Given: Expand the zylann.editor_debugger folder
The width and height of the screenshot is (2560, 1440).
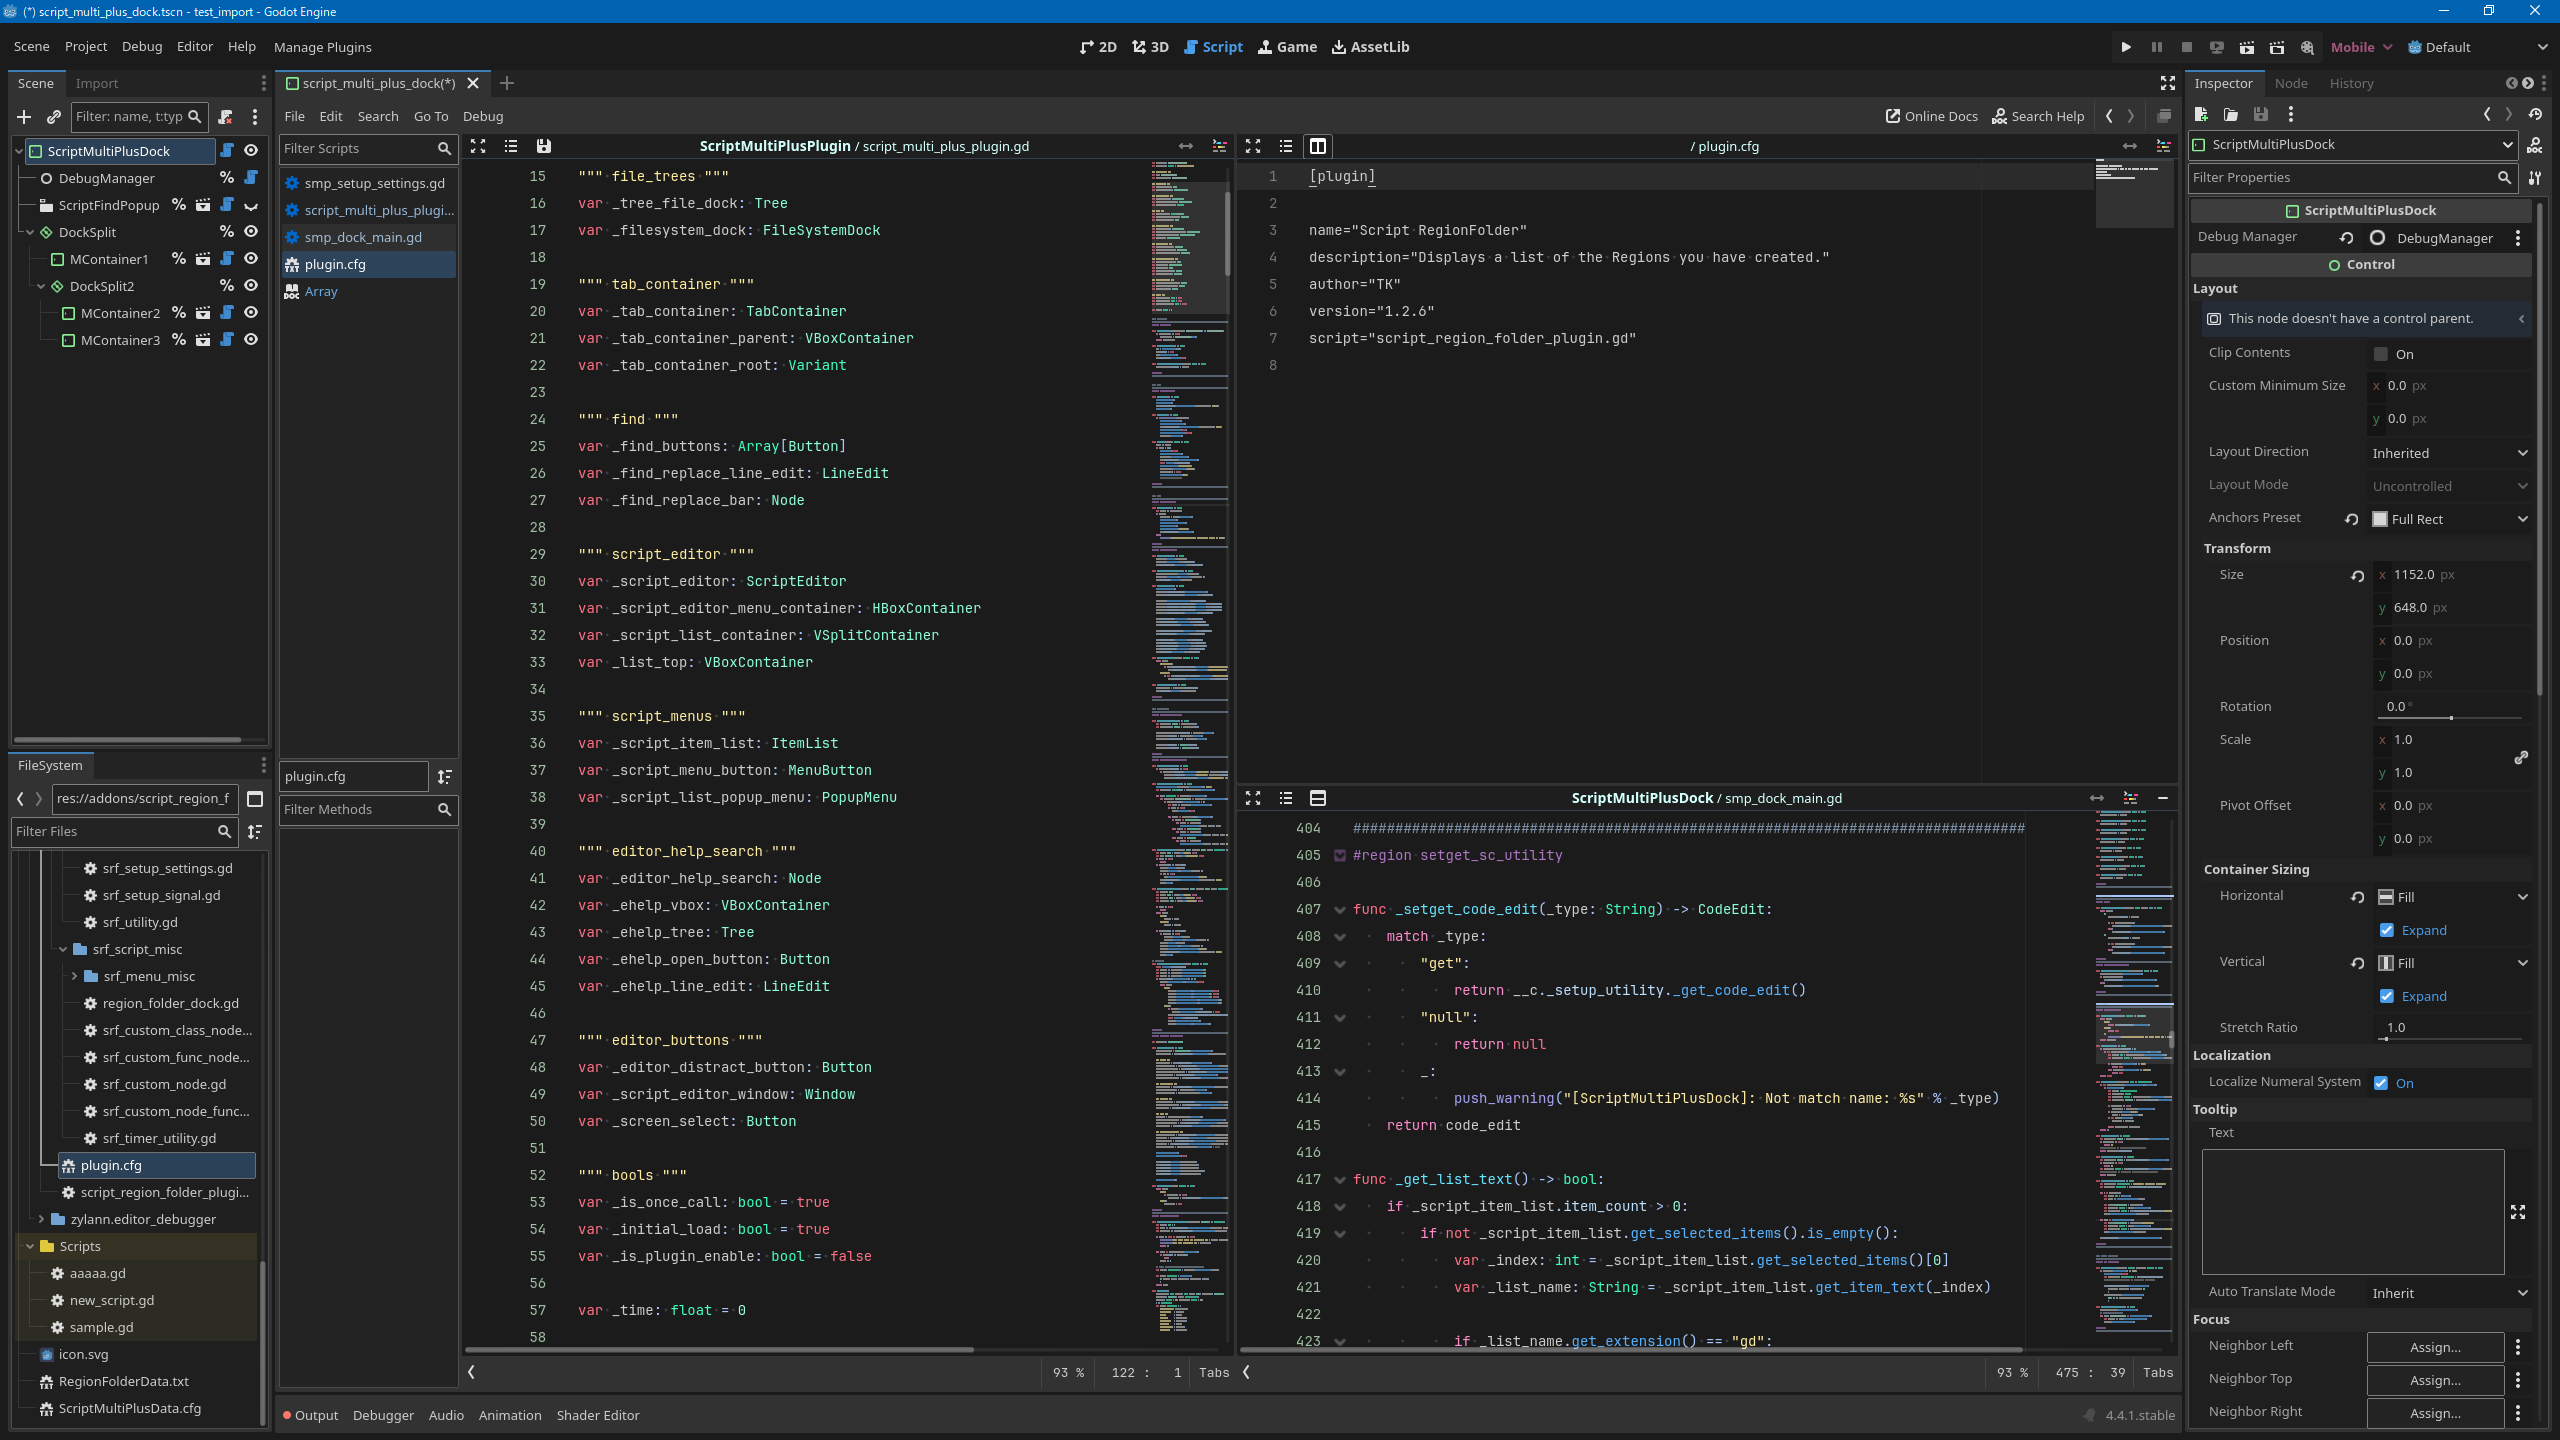Looking at the screenshot, I should pos(41,1219).
